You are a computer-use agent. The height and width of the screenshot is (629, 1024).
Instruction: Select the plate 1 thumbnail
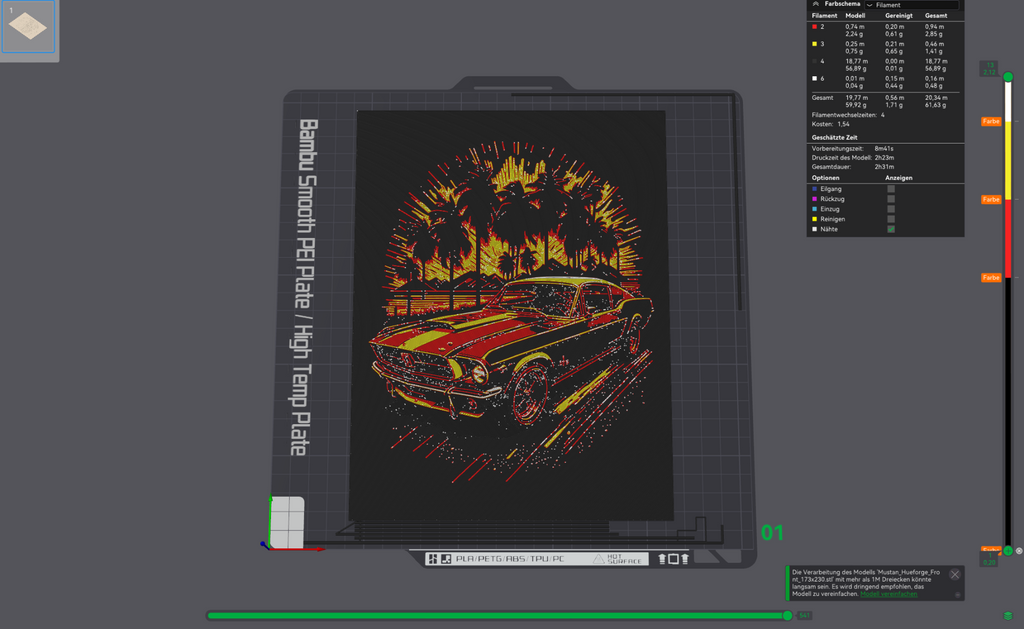pyautogui.click(x=28, y=27)
